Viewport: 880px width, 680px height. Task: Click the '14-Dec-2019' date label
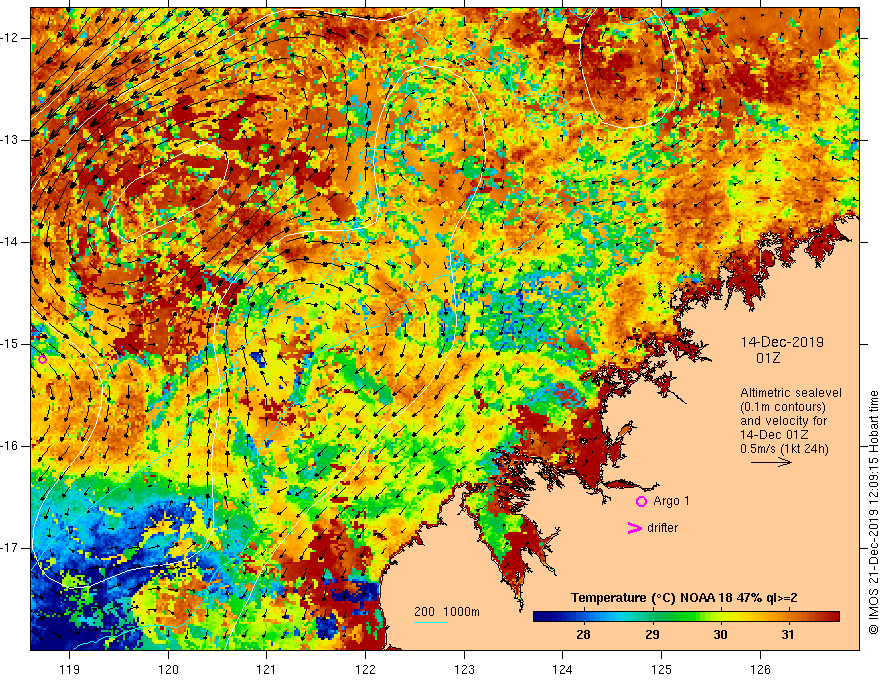point(782,342)
